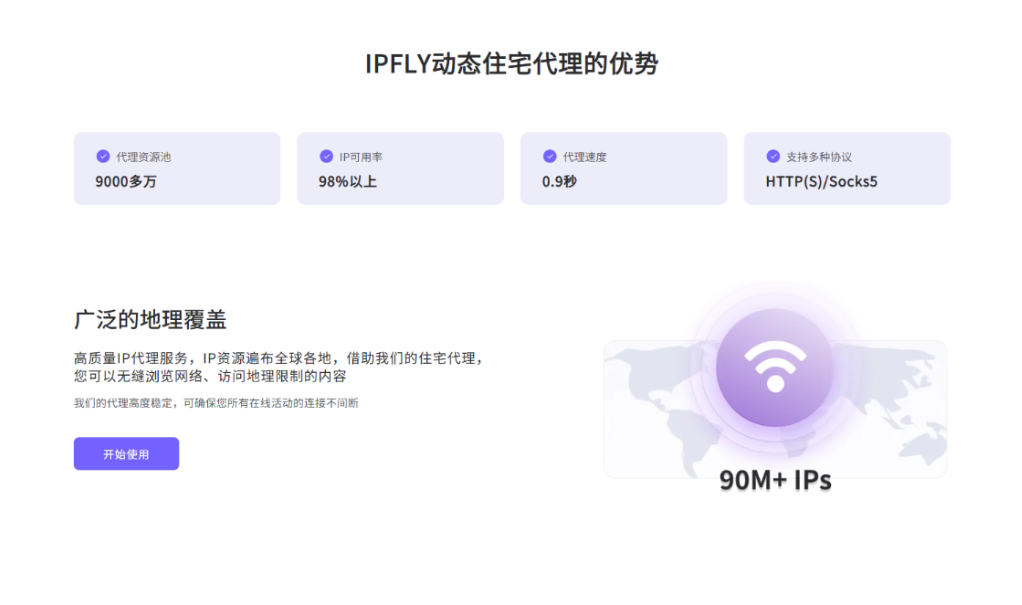Image resolution: width=1022 pixels, height=605 pixels.
Task: Click the checkmark icon beside 支持多种协议
Action: click(771, 156)
